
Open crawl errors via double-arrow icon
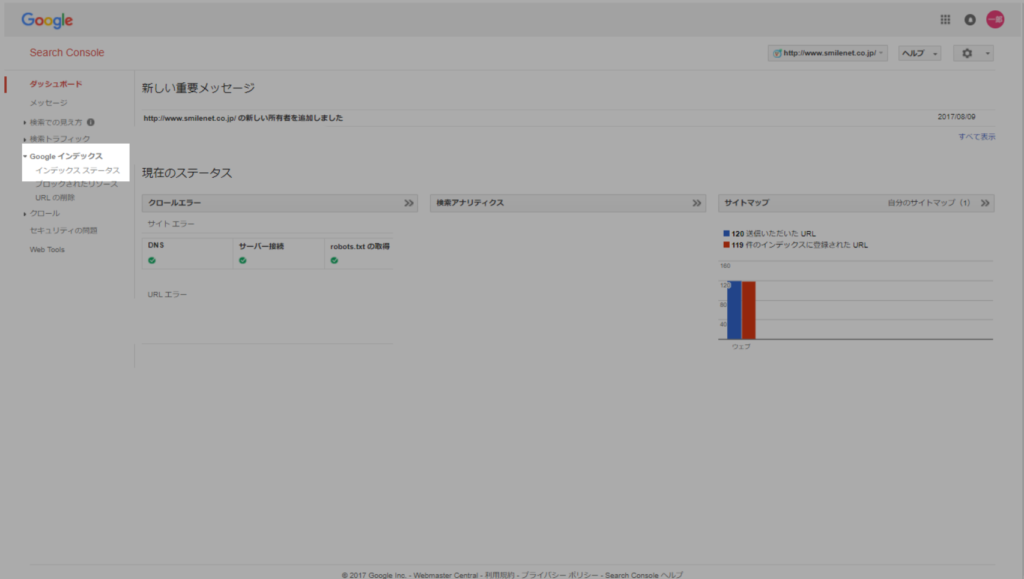click(409, 203)
